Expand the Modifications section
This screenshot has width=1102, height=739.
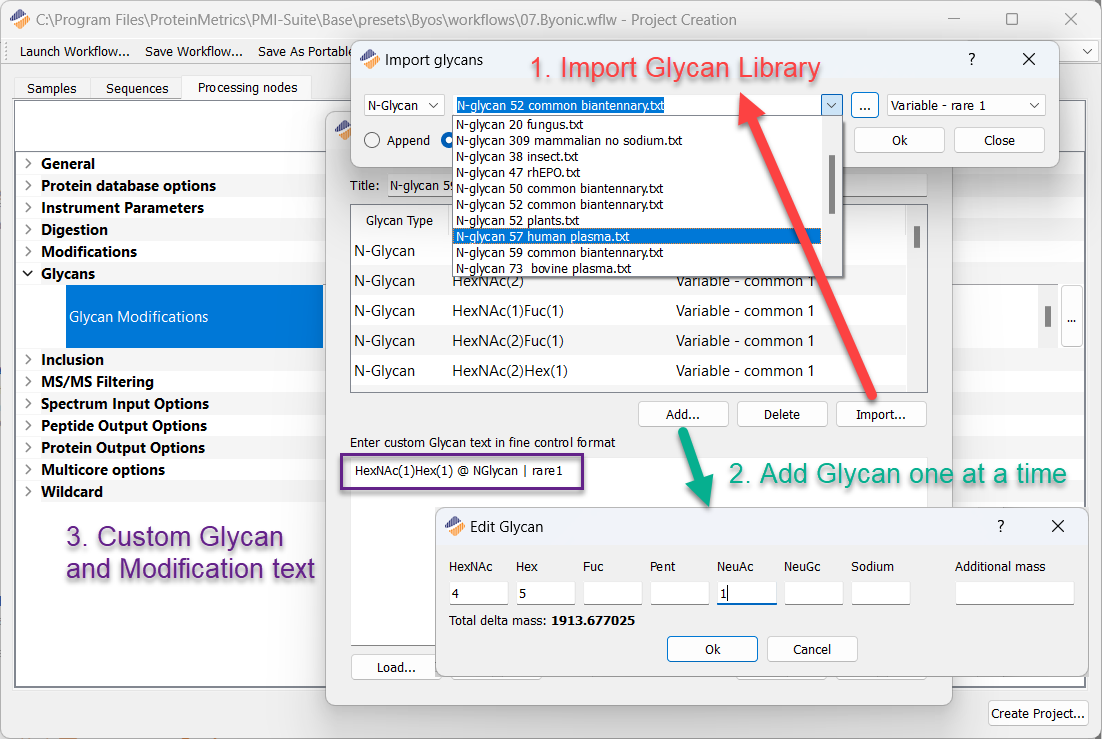point(28,251)
